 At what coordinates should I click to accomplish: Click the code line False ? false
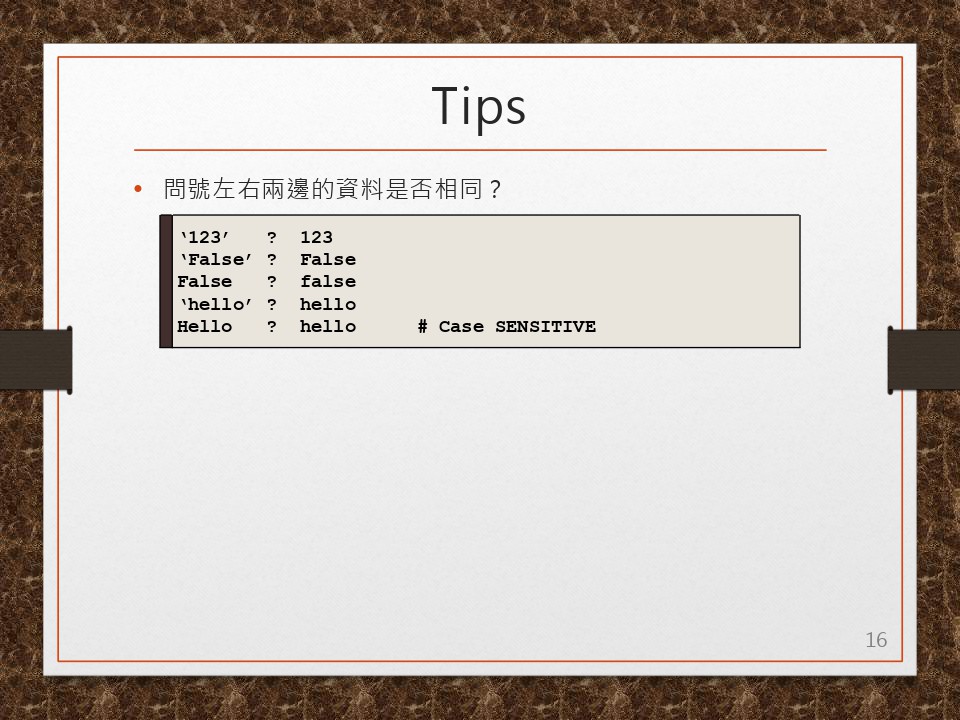(x=267, y=282)
